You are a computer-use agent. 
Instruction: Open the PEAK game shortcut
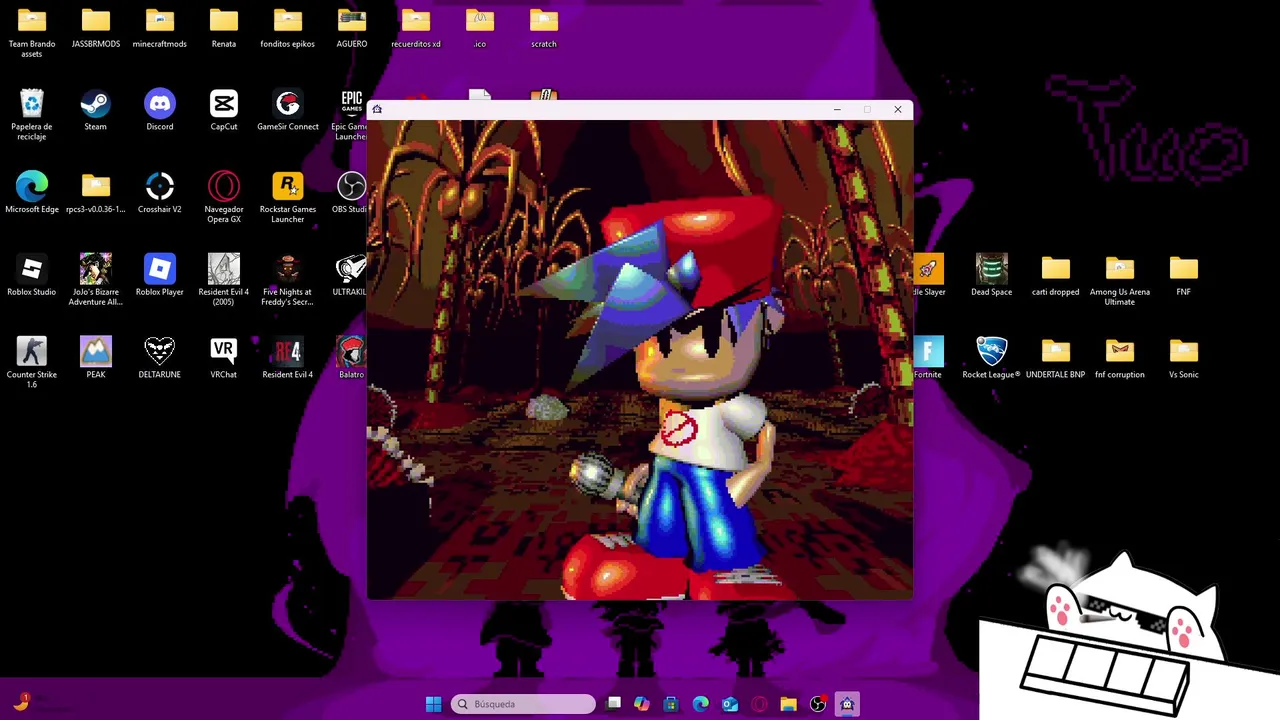click(95, 358)
